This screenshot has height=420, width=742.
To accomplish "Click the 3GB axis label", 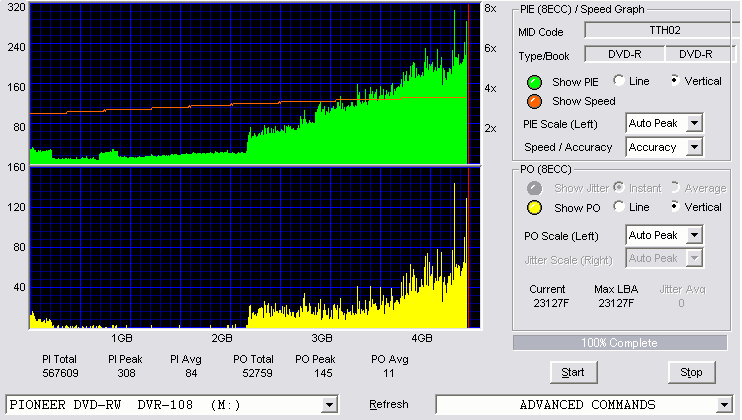I will pos(322,338).
